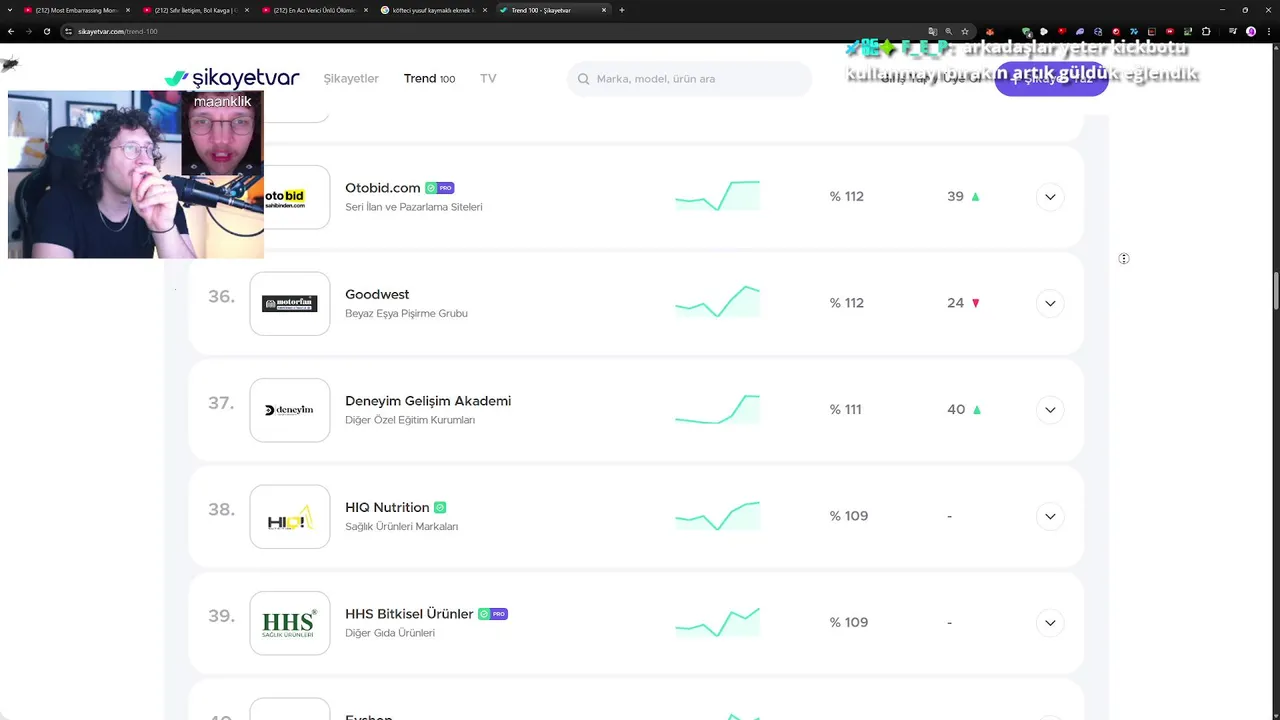Reload the page with the refresh icon

[46, 31]
